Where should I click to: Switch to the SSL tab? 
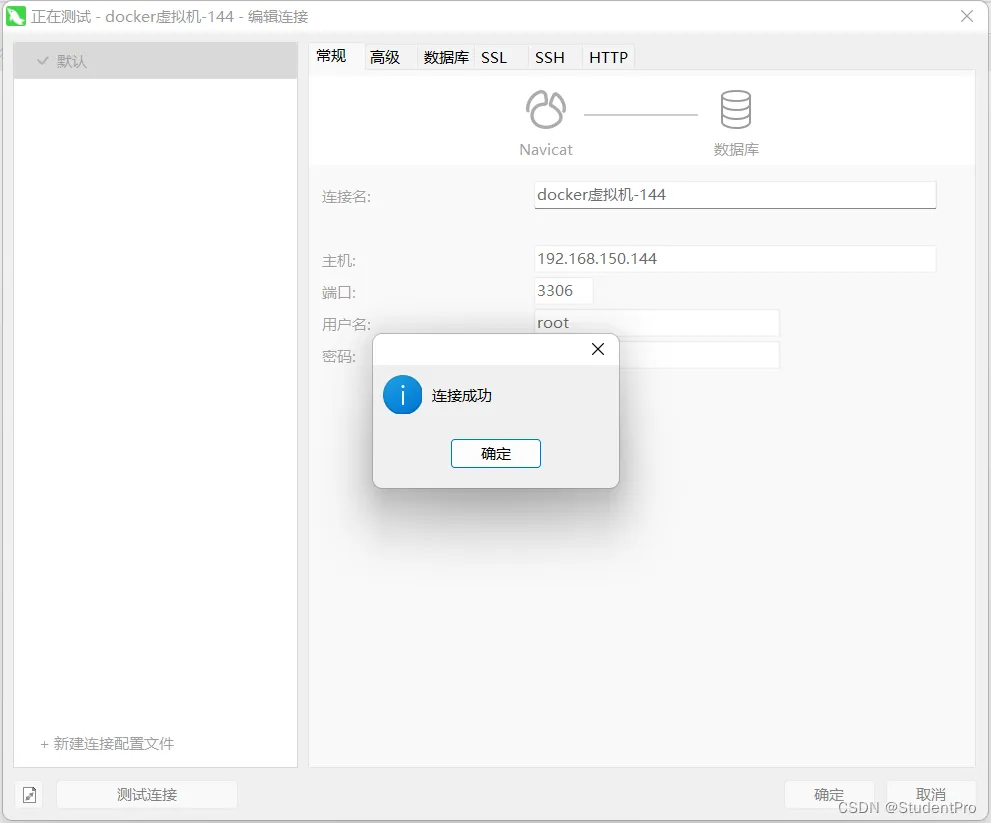[x=495, y=57]
